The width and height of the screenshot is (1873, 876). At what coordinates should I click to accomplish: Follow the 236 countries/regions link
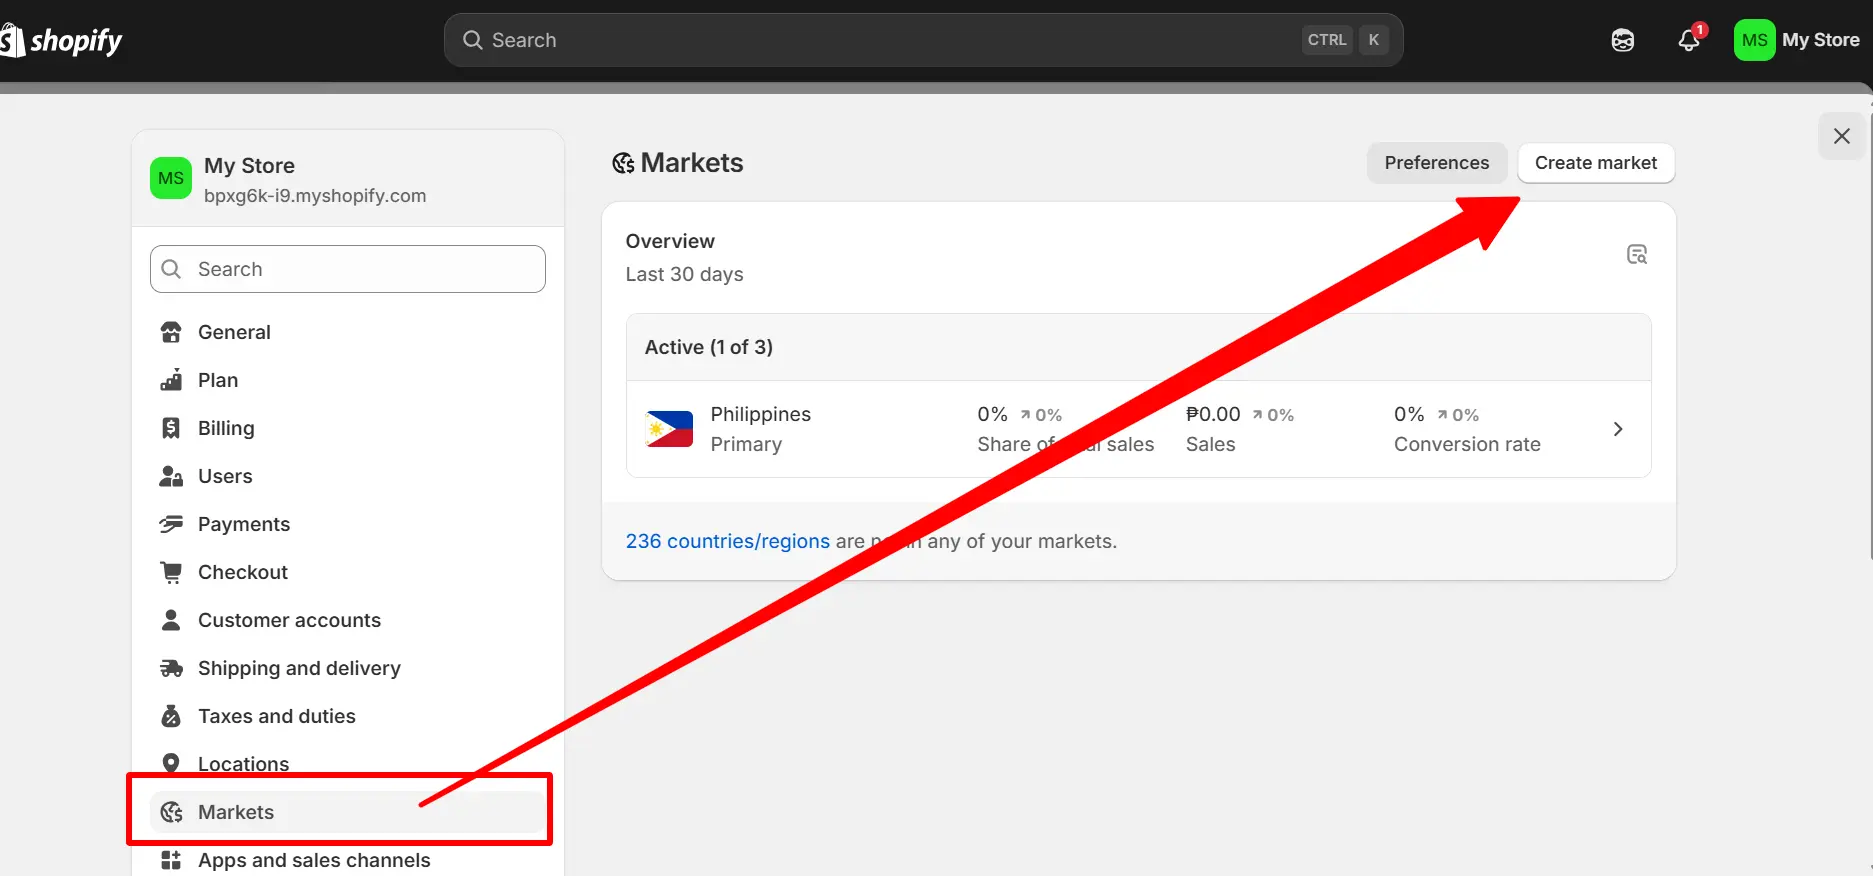coord(727,541)
